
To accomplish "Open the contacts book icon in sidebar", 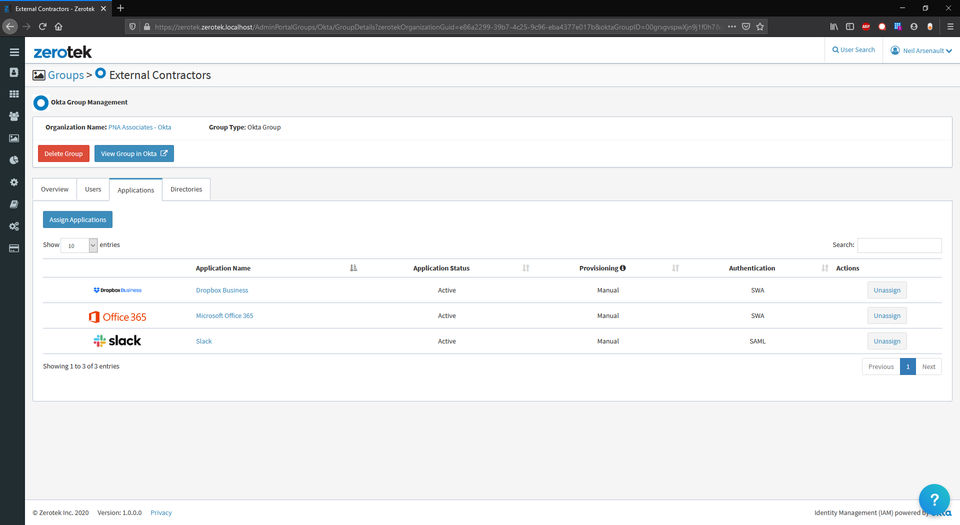I will pos(14,72).
